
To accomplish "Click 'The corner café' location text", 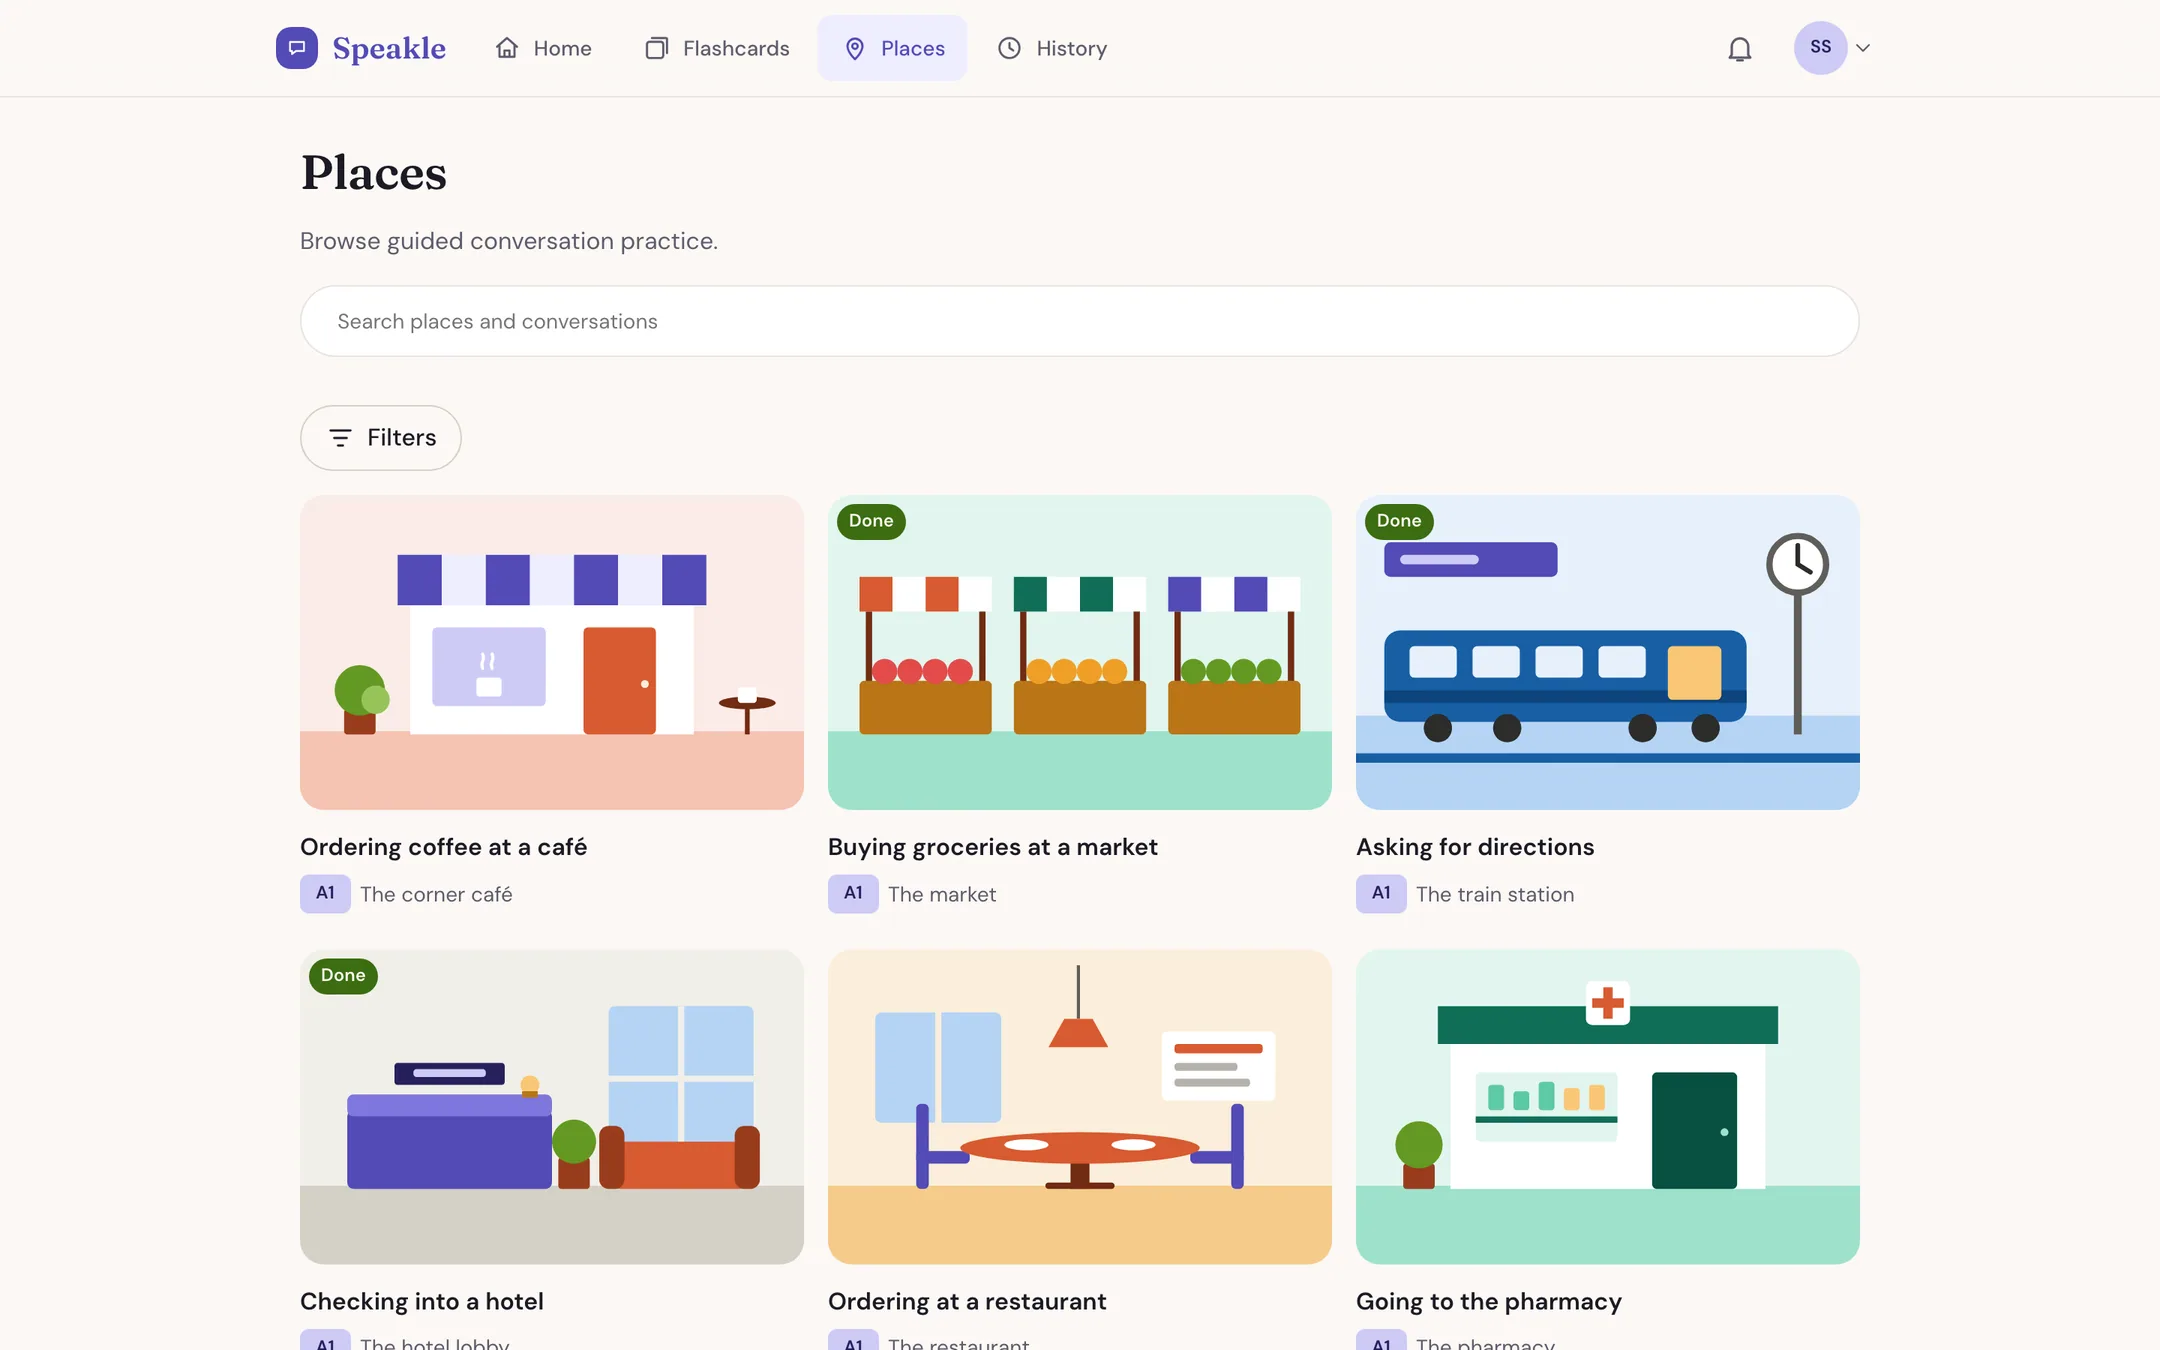I will 436,894.
